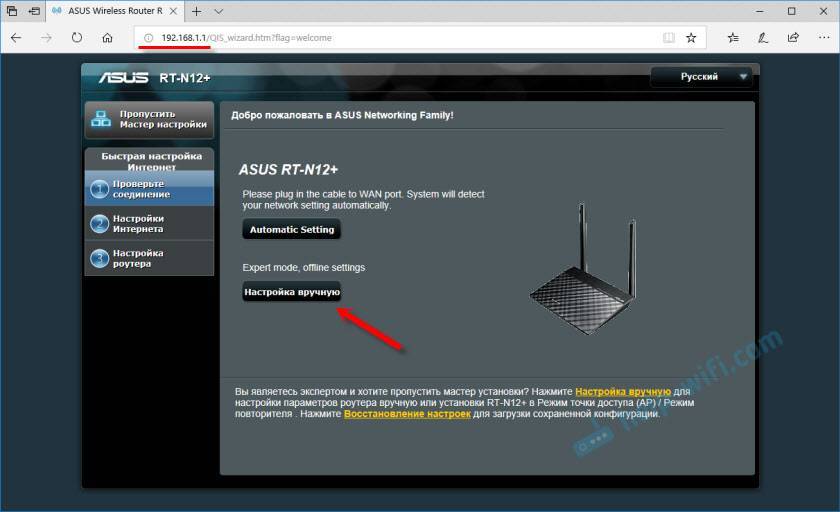Click the Share page icon
Screen dimensions: 840x512
(793, 37)
